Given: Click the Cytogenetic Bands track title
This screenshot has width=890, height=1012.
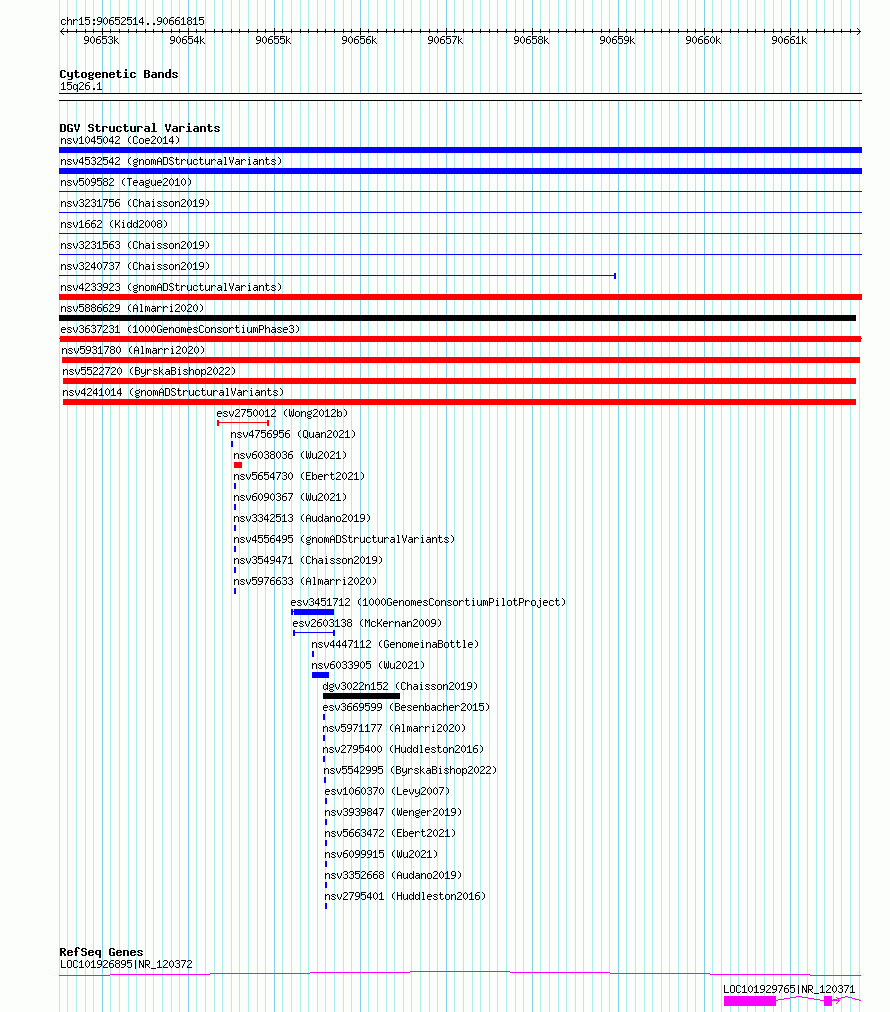Looking at the screenshot, I should click(x=119, y=74).
